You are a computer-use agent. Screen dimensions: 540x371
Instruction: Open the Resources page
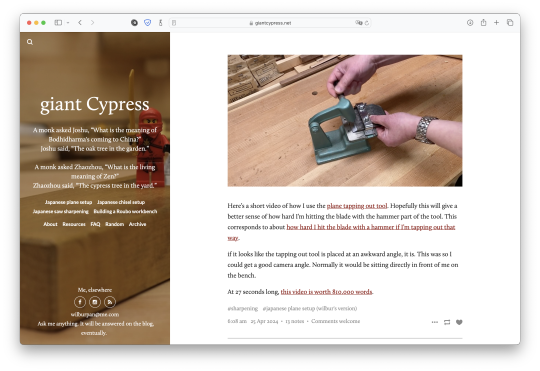[x=74, y=224]
